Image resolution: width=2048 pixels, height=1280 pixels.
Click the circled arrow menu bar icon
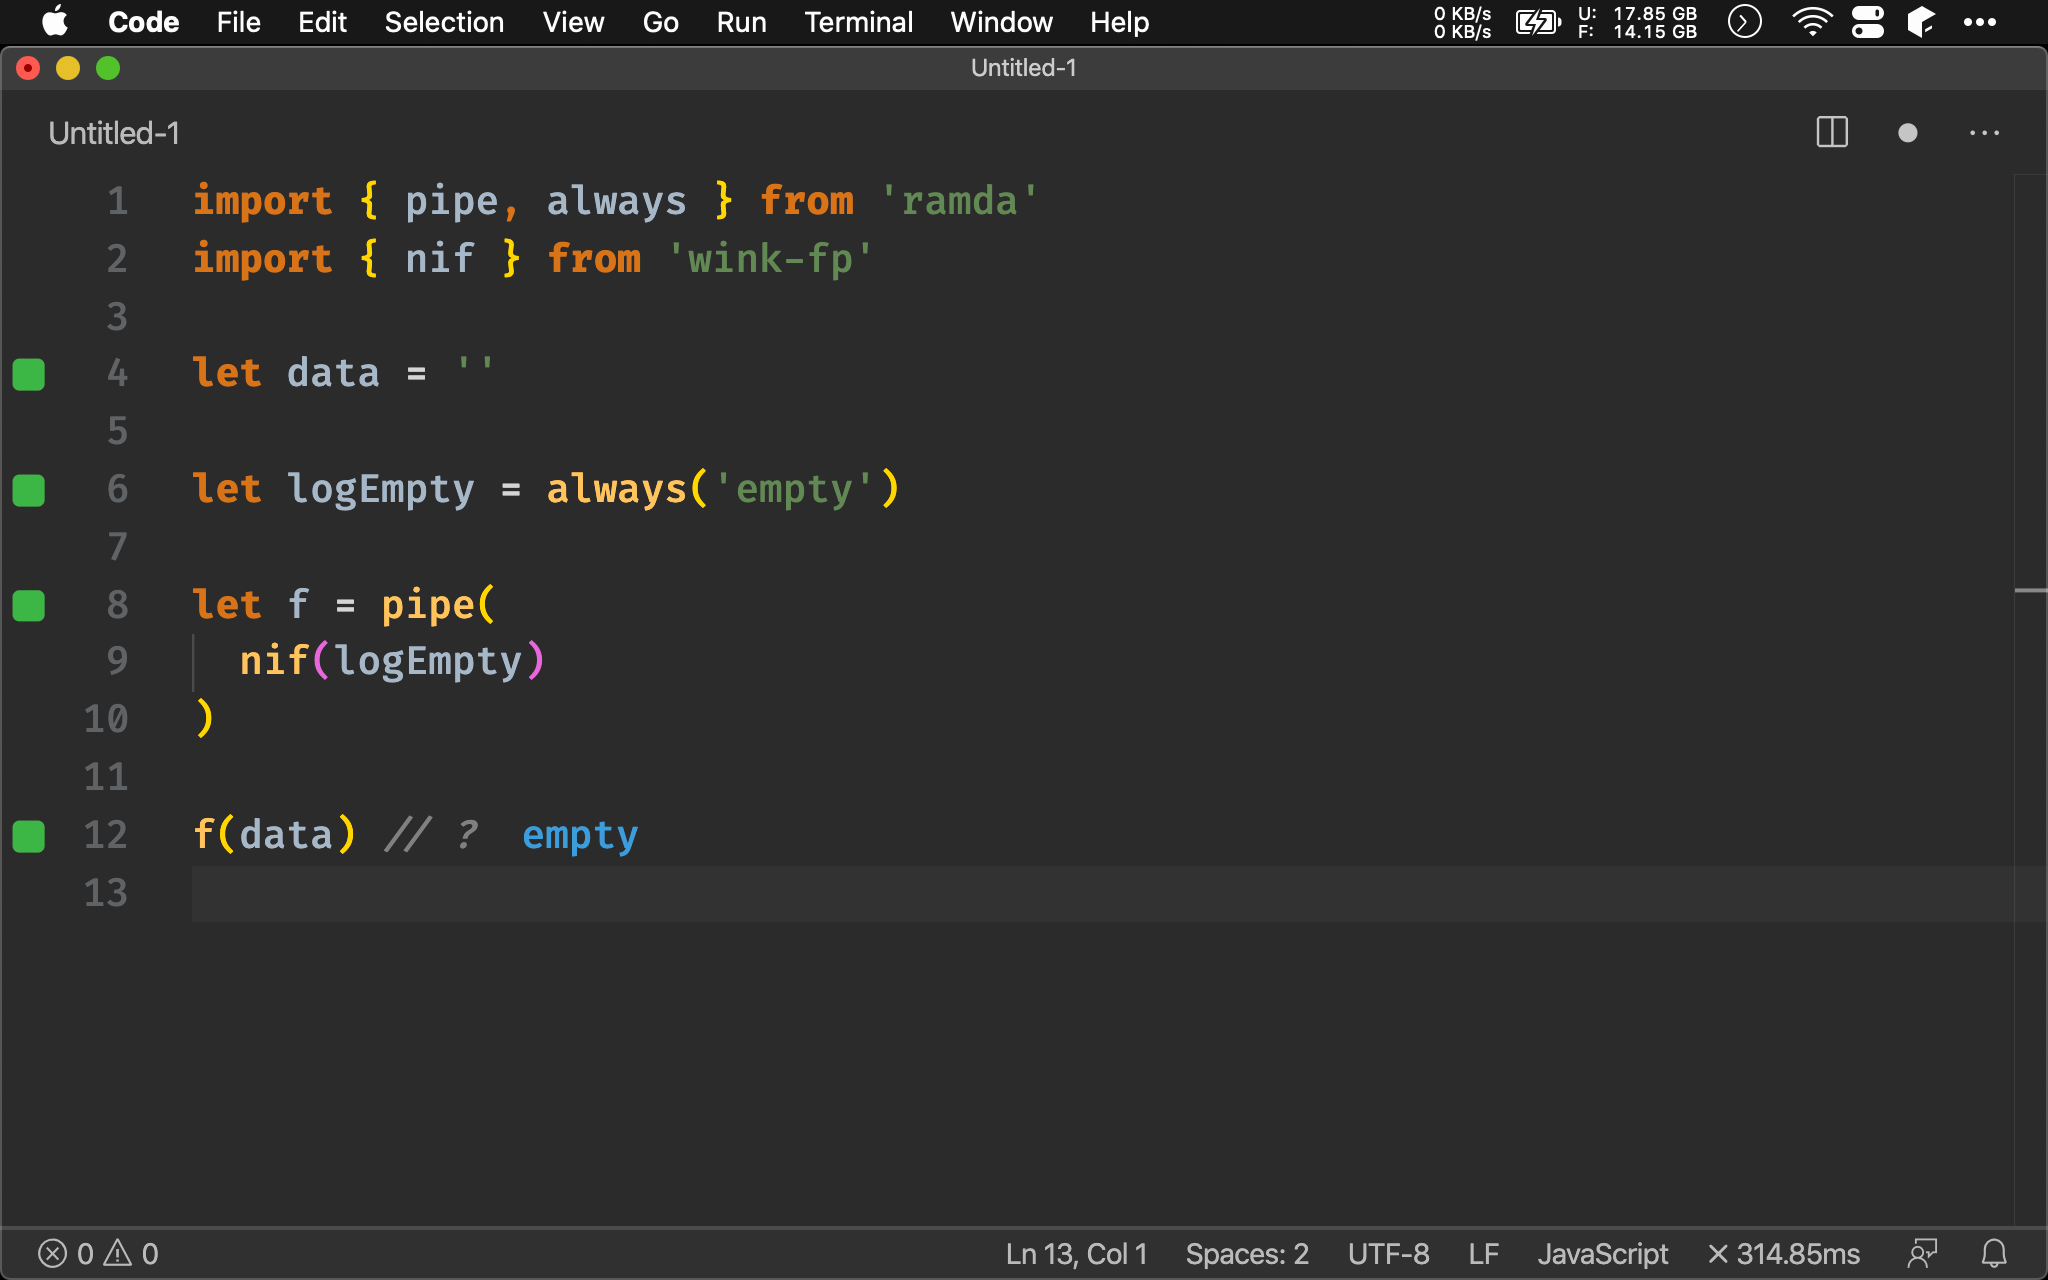pos(1744,22)
